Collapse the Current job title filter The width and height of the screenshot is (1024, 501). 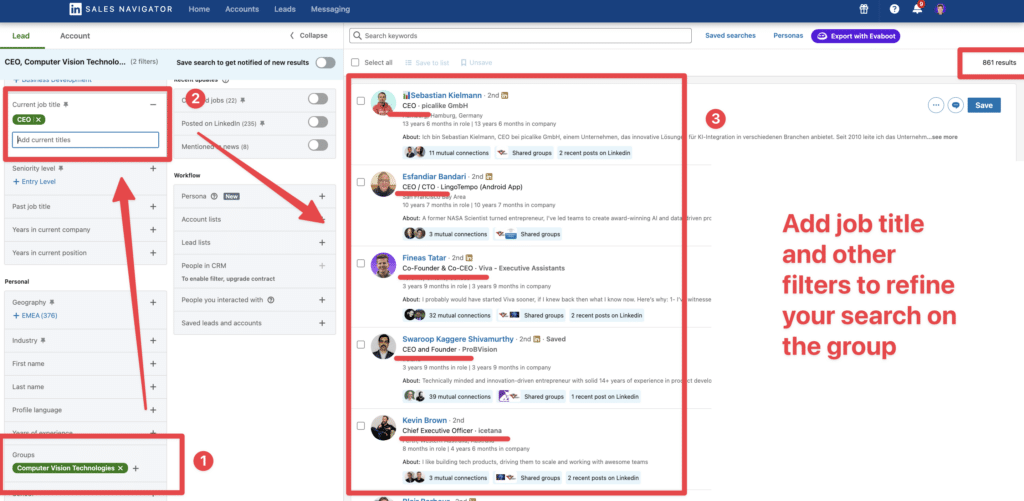tap(153, 104)
